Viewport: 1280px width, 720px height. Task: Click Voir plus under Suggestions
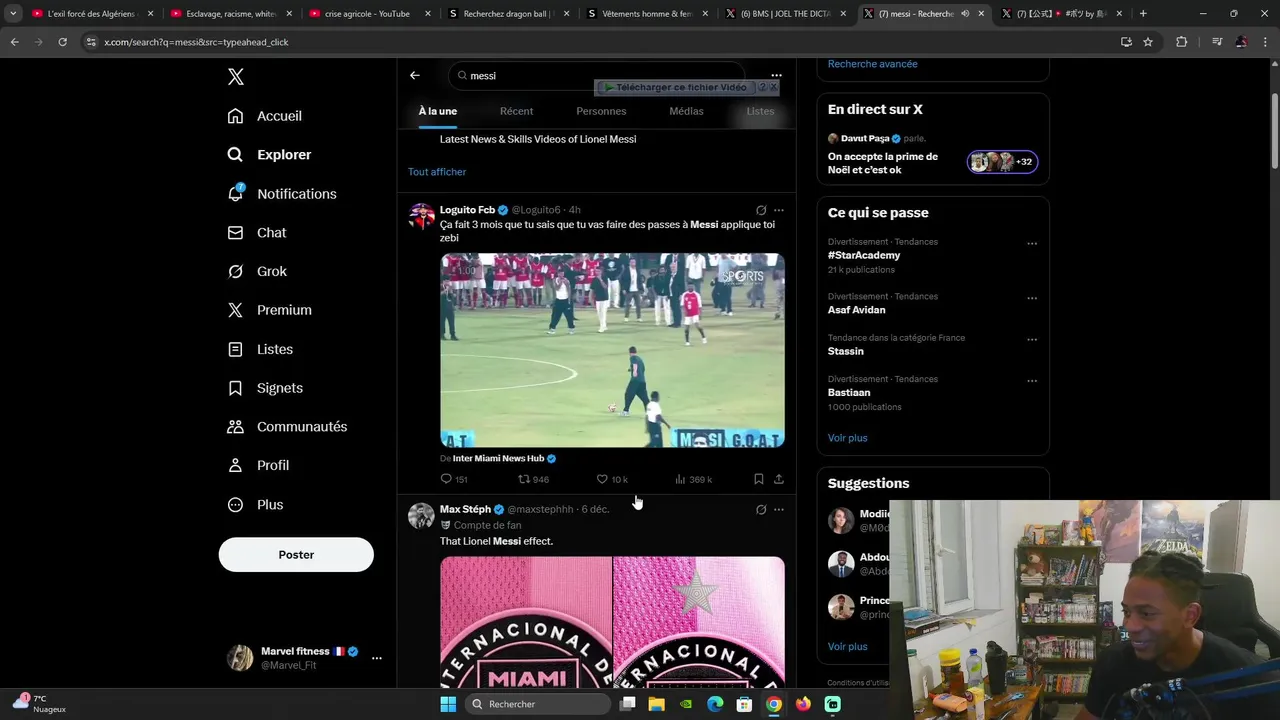tap(848, 647)
